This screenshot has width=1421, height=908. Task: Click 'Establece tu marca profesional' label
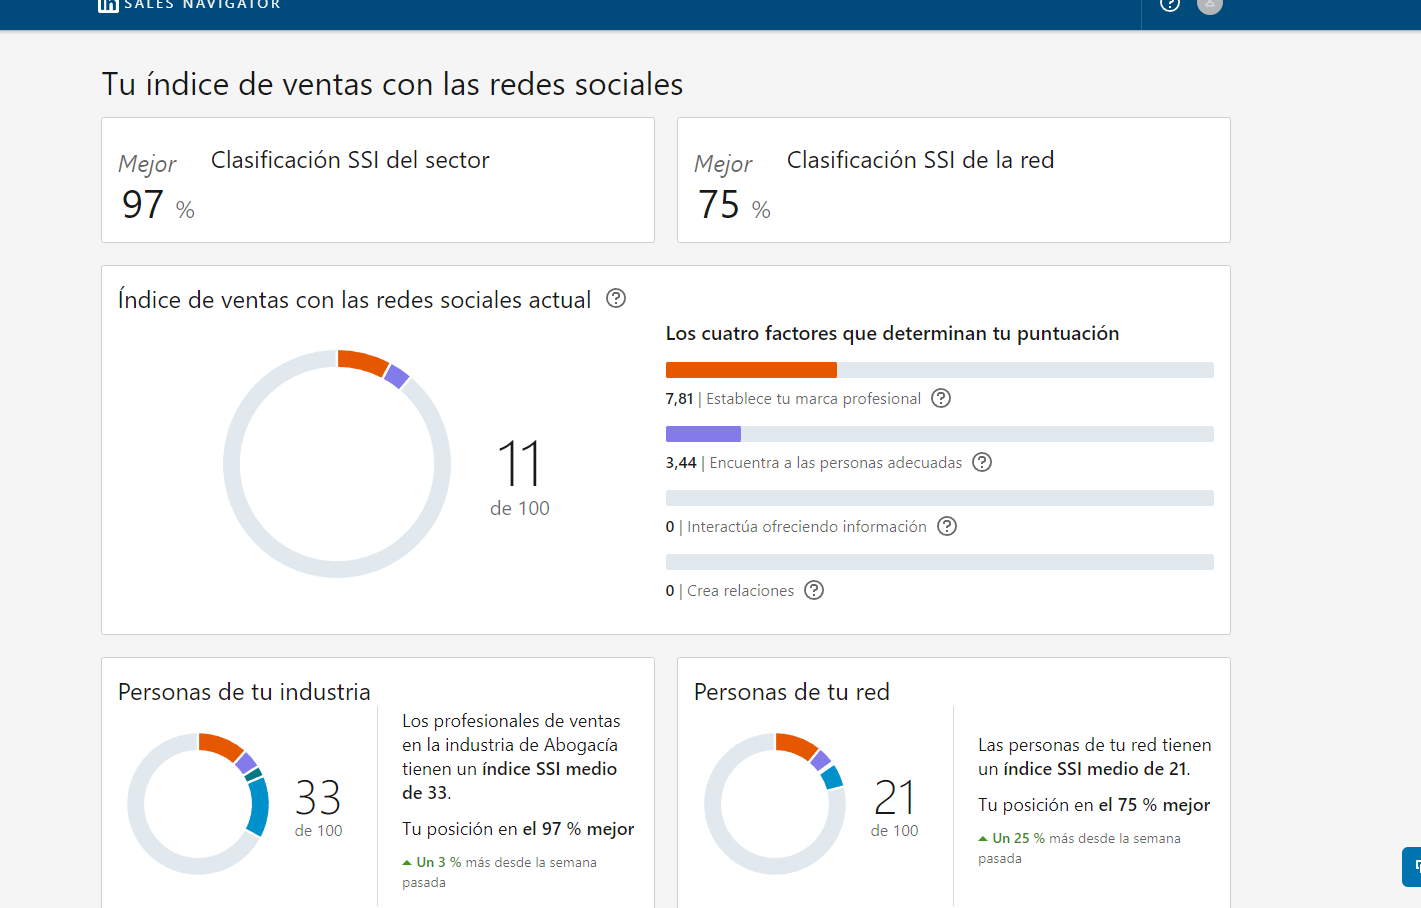813,399
